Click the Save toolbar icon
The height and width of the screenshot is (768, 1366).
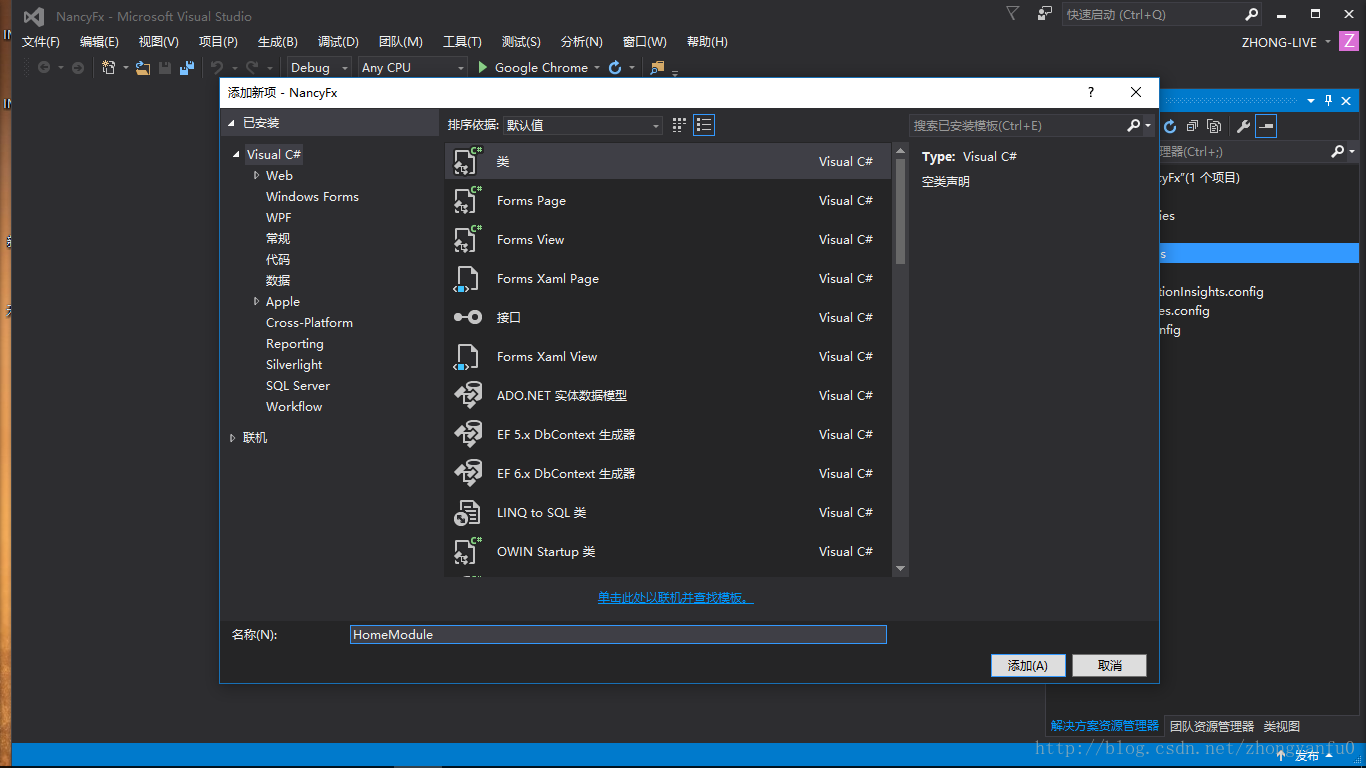[165, 68]
